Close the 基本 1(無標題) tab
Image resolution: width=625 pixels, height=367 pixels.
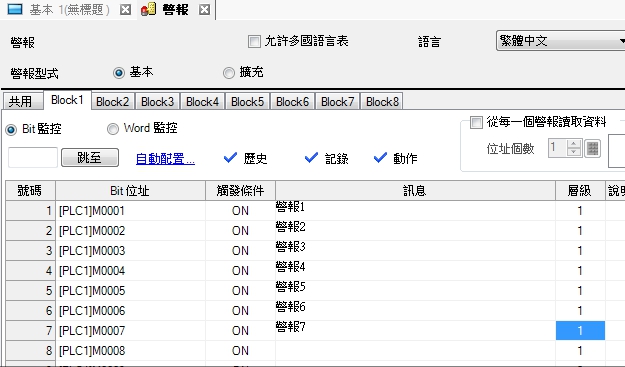125,10
